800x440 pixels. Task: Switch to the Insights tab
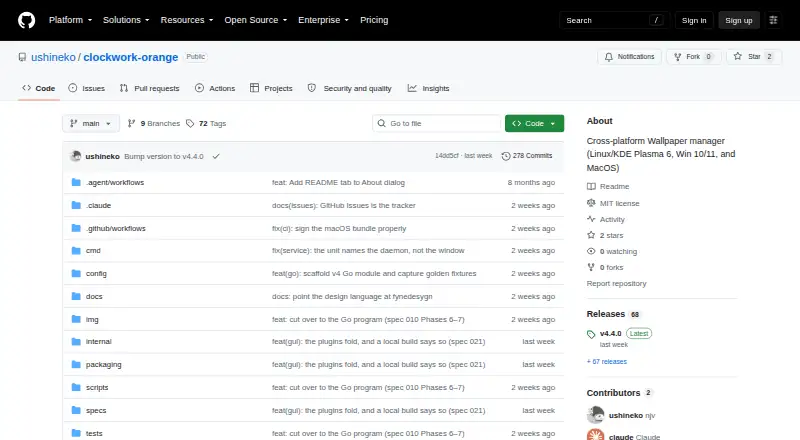(x=429, y=88)
